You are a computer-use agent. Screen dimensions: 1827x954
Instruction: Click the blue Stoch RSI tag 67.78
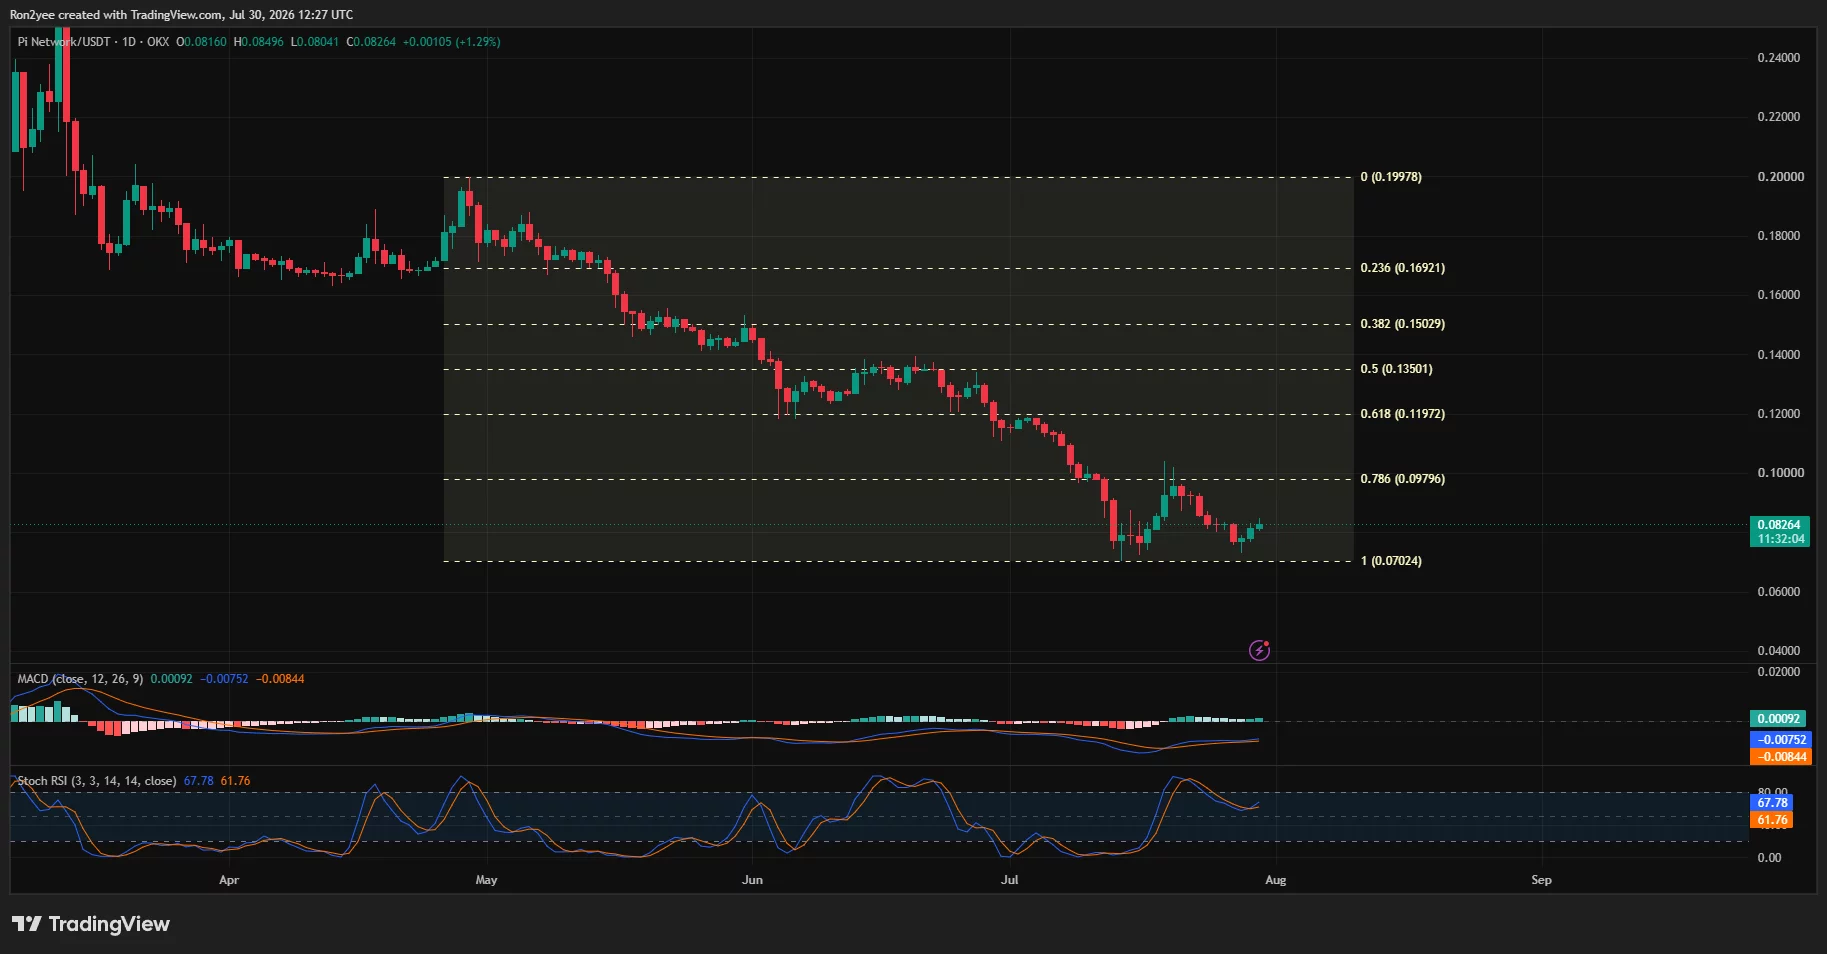coord(1771,803)
